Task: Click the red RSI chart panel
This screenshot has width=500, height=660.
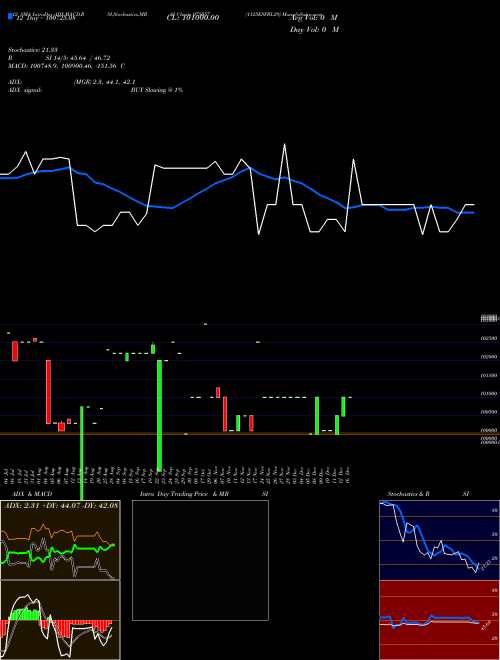Action: tap(439, 620)
